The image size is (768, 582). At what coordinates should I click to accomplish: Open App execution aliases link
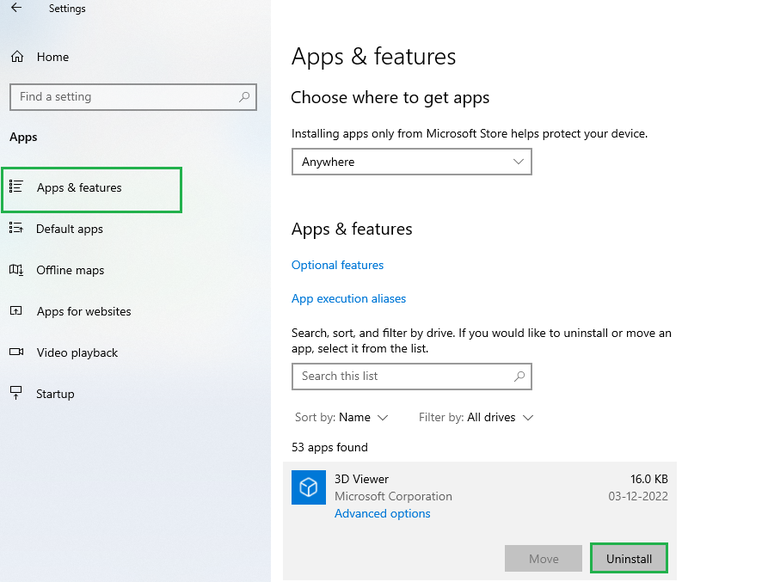point(348,299)
